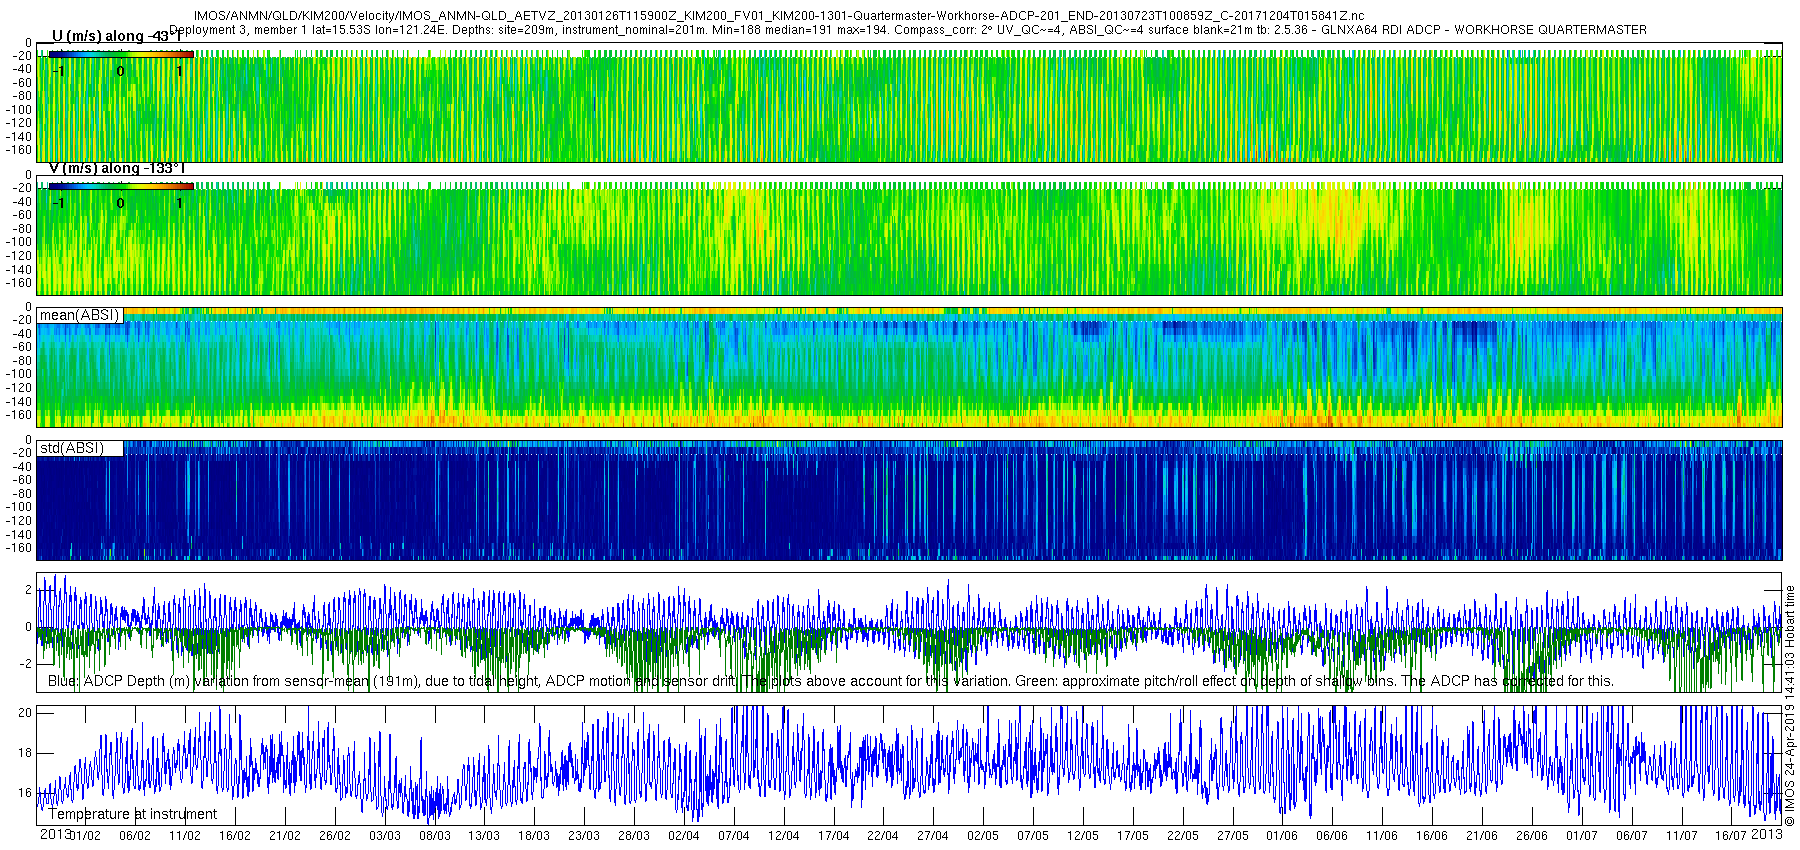This screenshot has height=850, width=1800.
Task: Click the '03/03' date tick label
Action: (385, 836)
